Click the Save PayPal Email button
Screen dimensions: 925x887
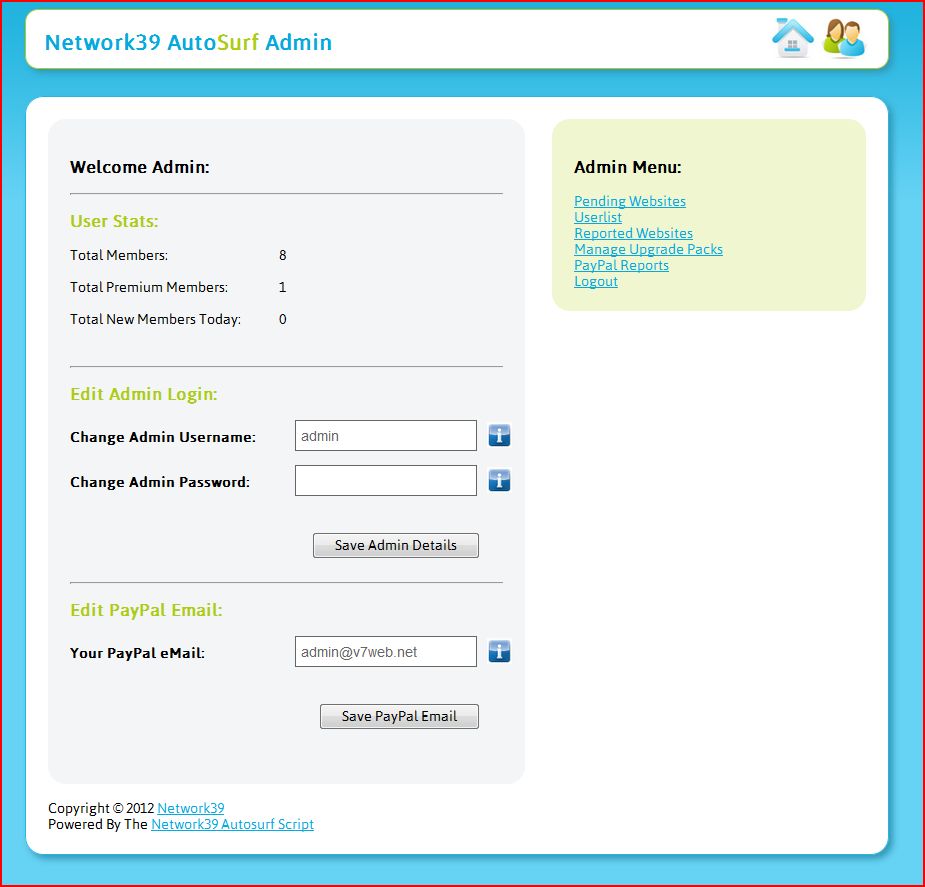coord(399,716)
